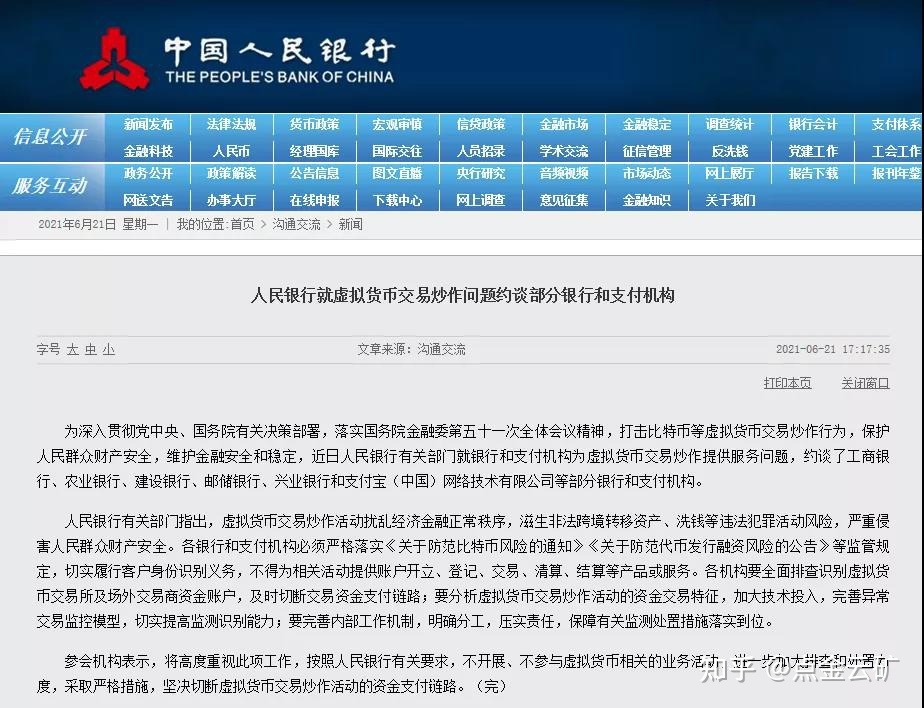
Task: Go to 网上调查
Action: (480, 200)
